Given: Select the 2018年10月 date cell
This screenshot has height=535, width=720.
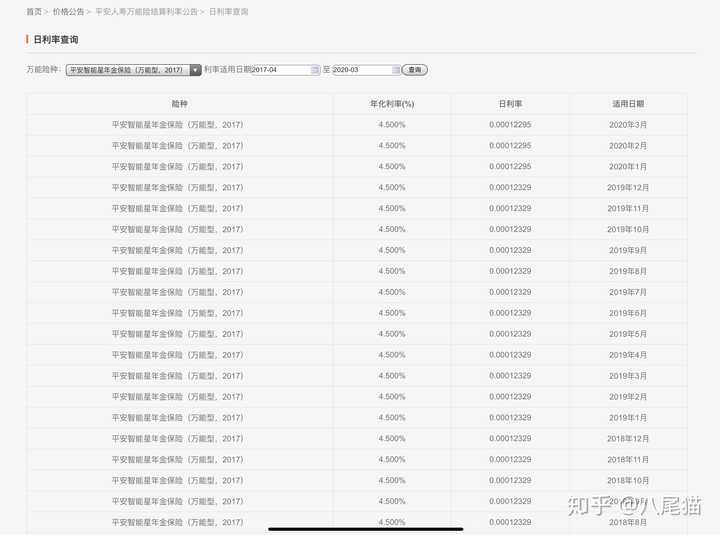Looking at the screenshot, I should tap(628, 480).
